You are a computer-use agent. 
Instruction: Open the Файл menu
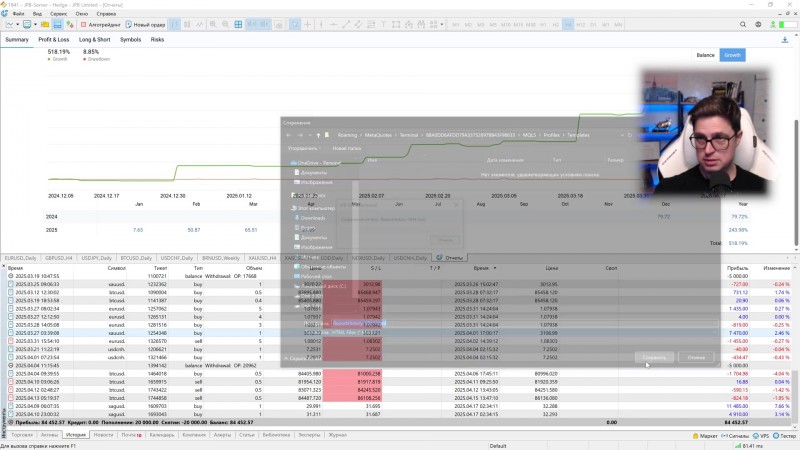pyautogui.click(x=18, y=14)
